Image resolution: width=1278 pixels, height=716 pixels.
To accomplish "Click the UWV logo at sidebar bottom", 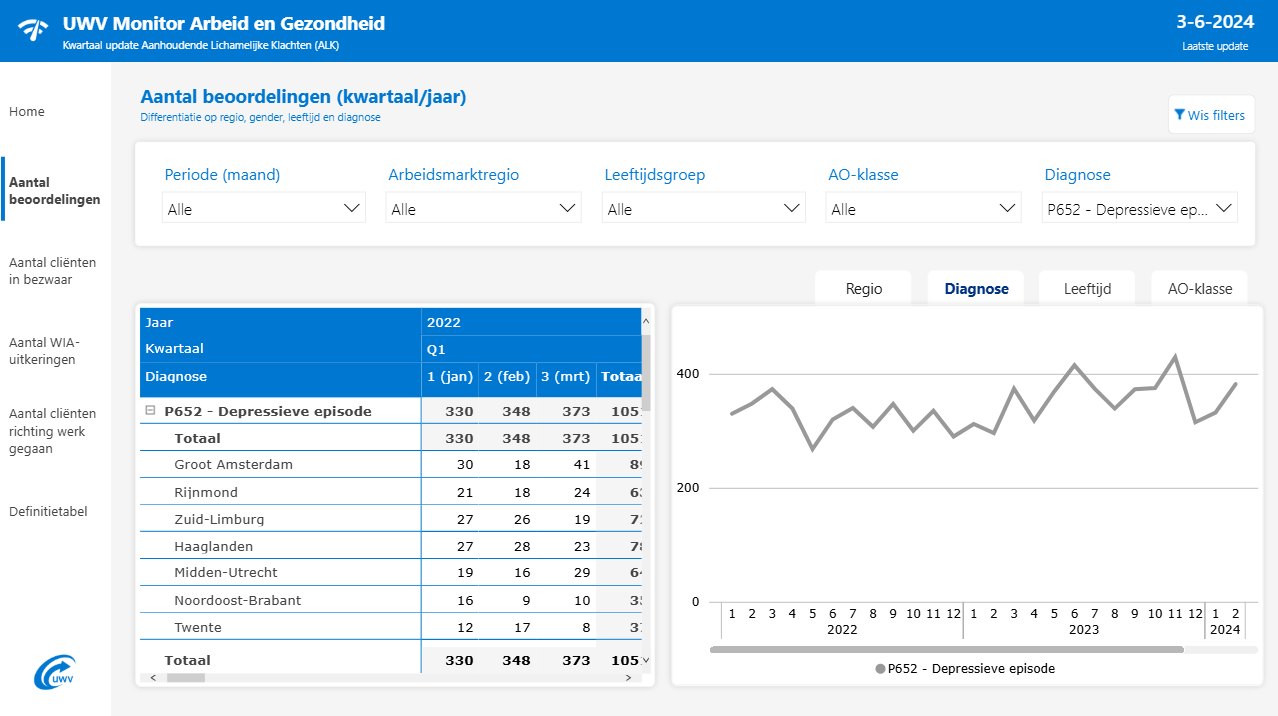I will pos(55,672).
